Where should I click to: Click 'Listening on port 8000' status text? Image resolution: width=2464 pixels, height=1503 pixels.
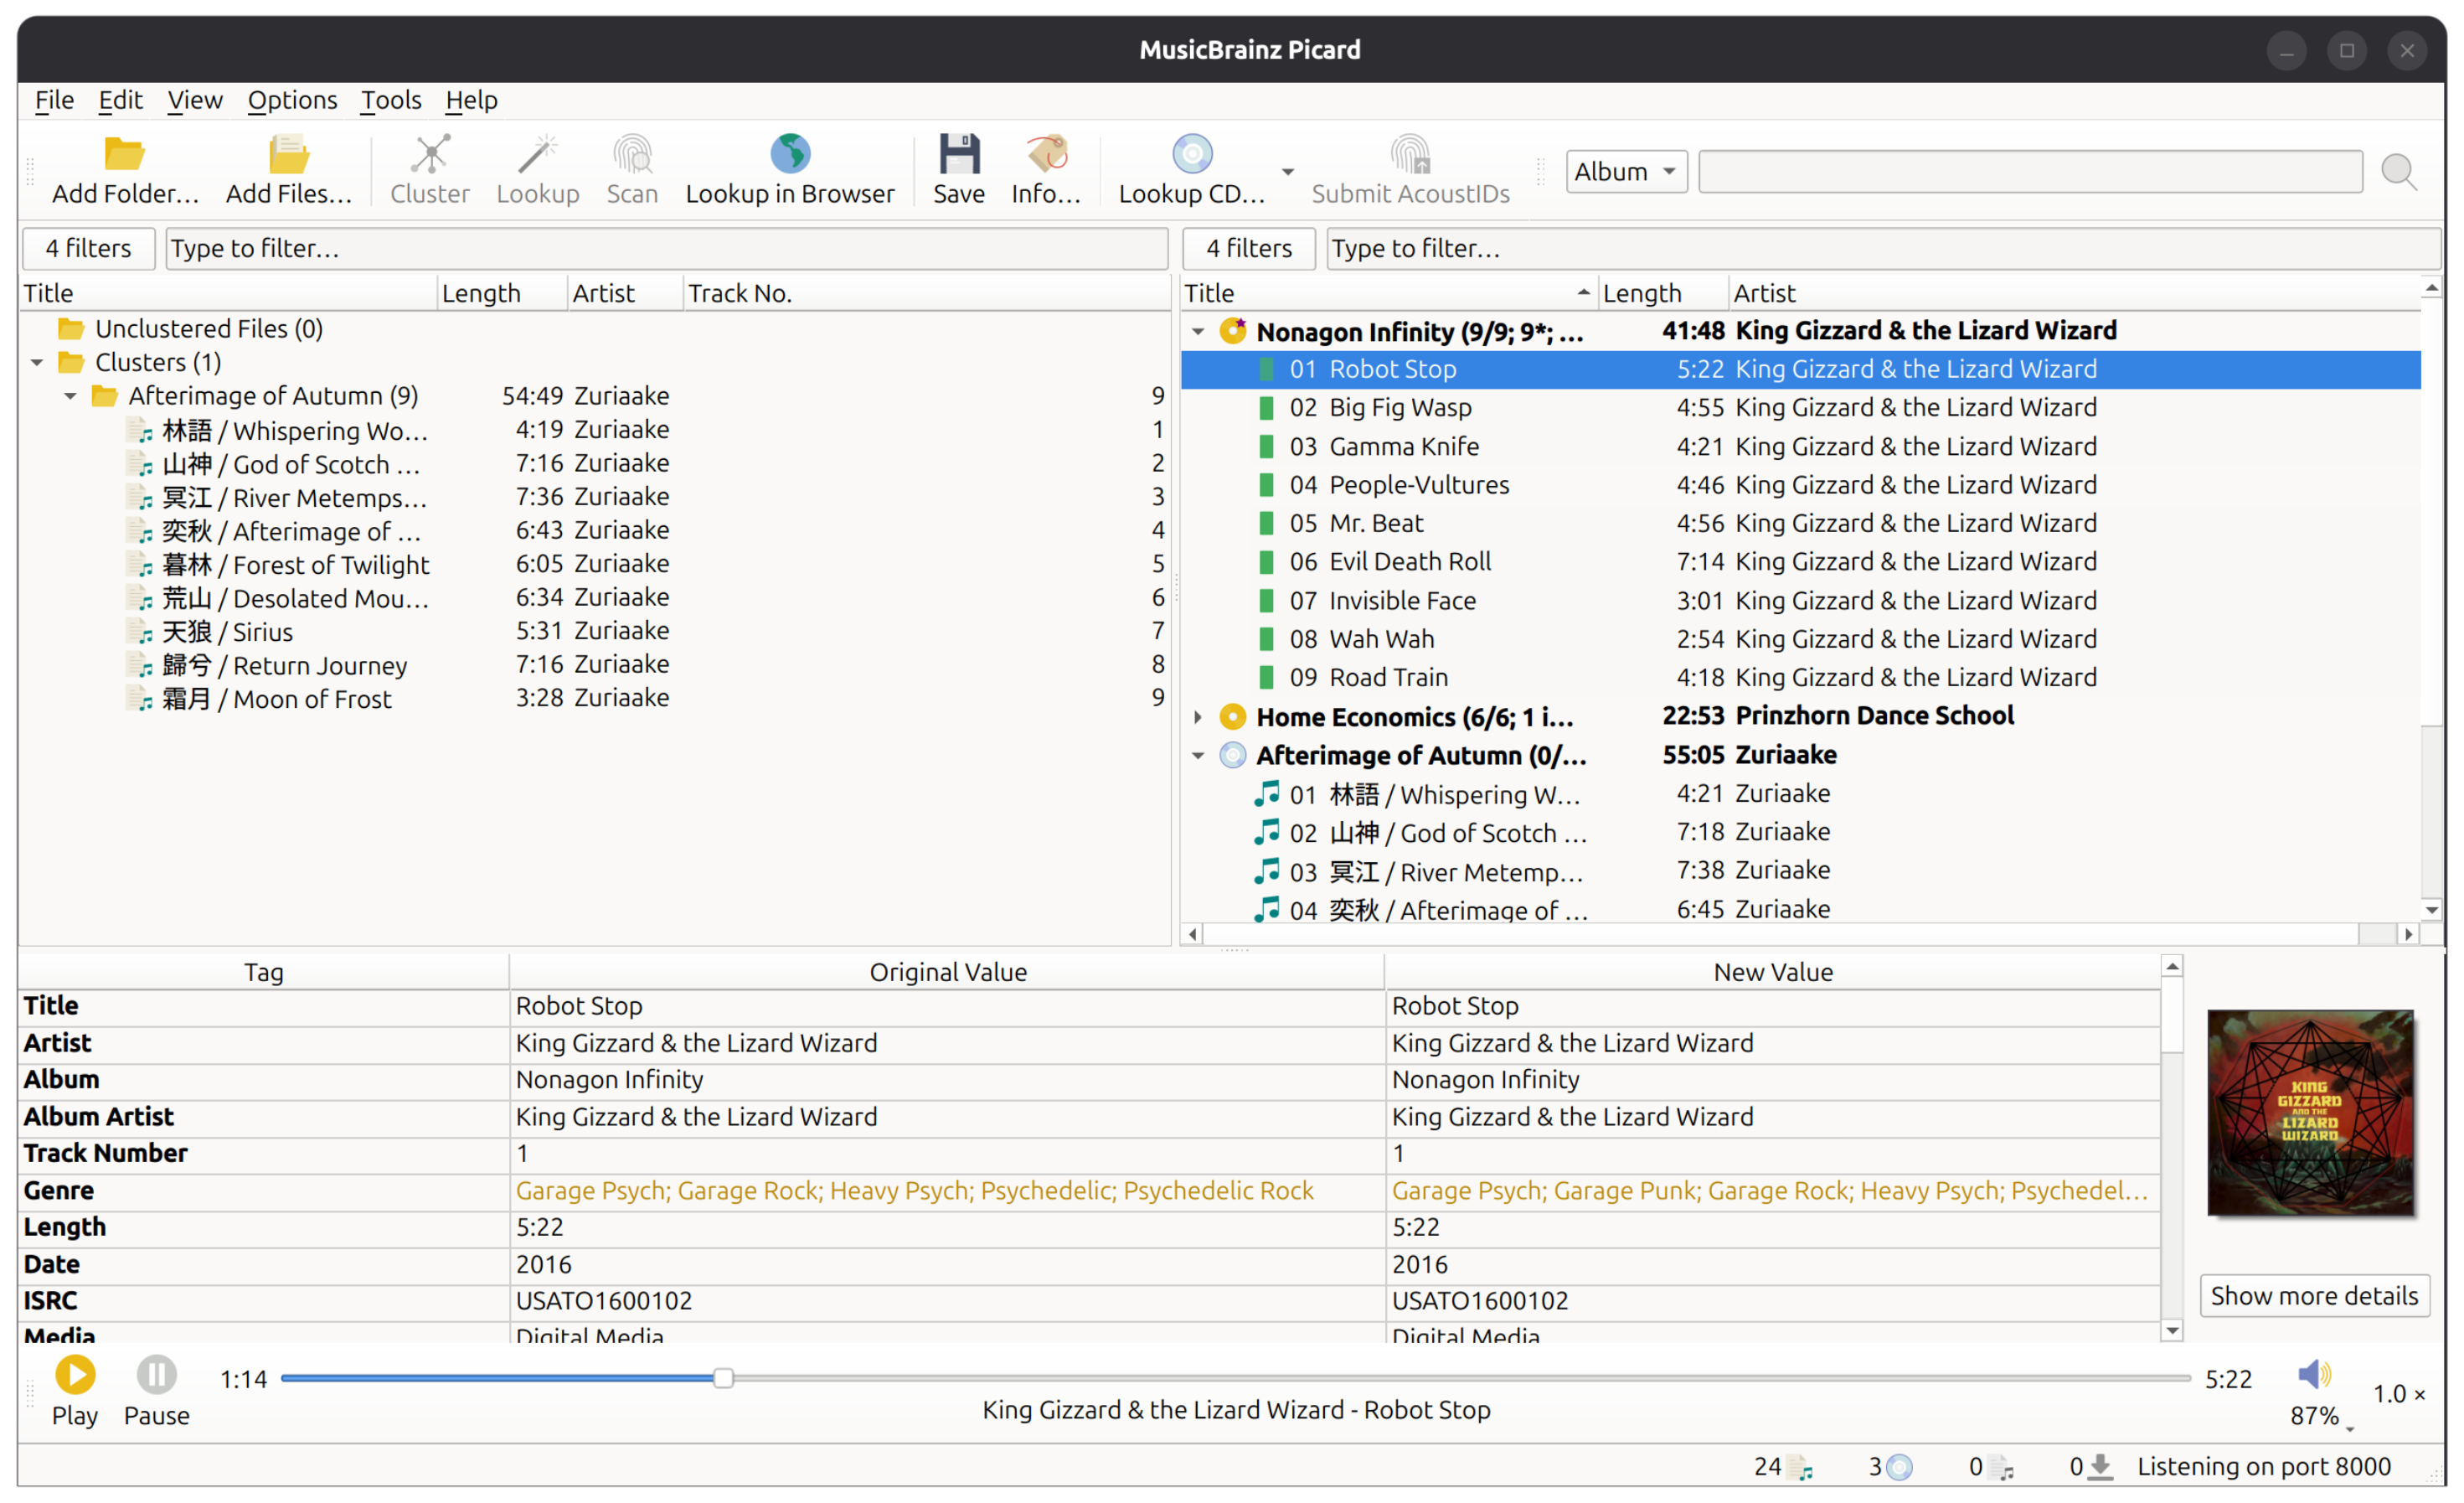tap(2264, 1467)
